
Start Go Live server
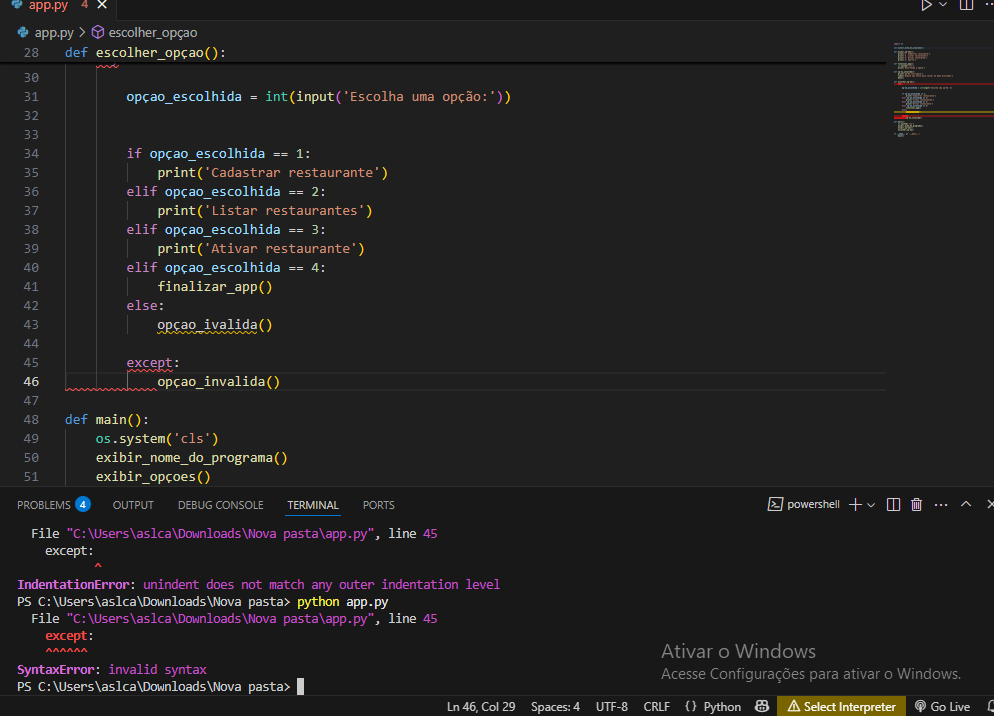[x=943, y=706]
